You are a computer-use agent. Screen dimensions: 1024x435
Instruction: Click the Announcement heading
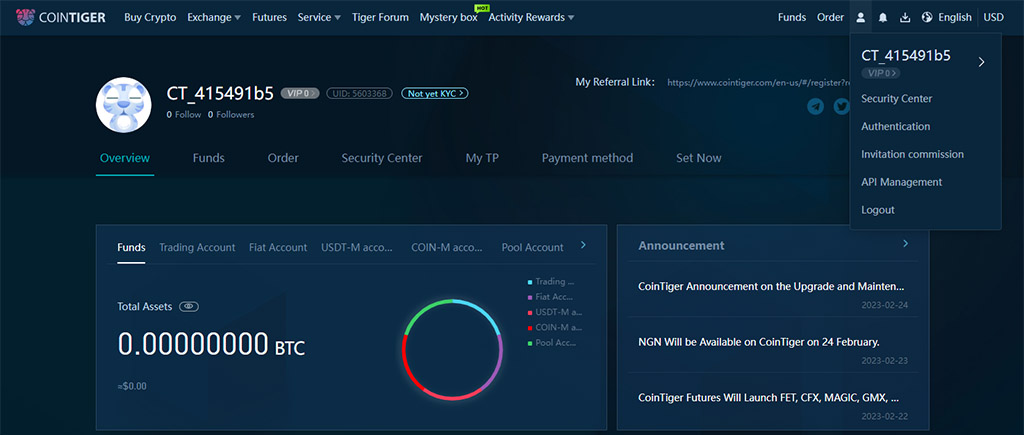coord(681,246)
